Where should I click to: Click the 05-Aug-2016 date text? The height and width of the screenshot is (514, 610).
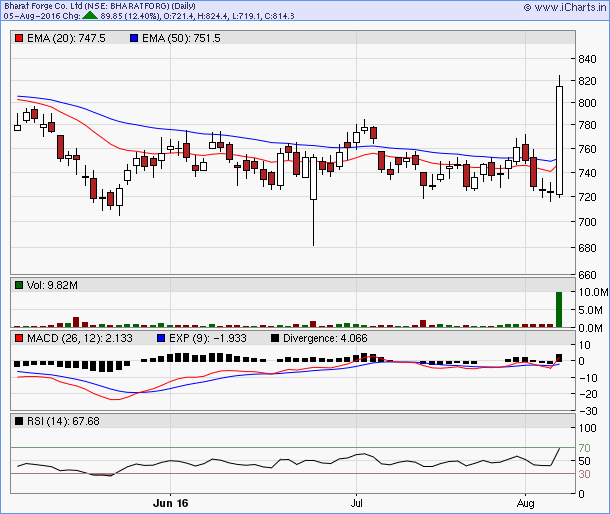(x=33, y=16)
